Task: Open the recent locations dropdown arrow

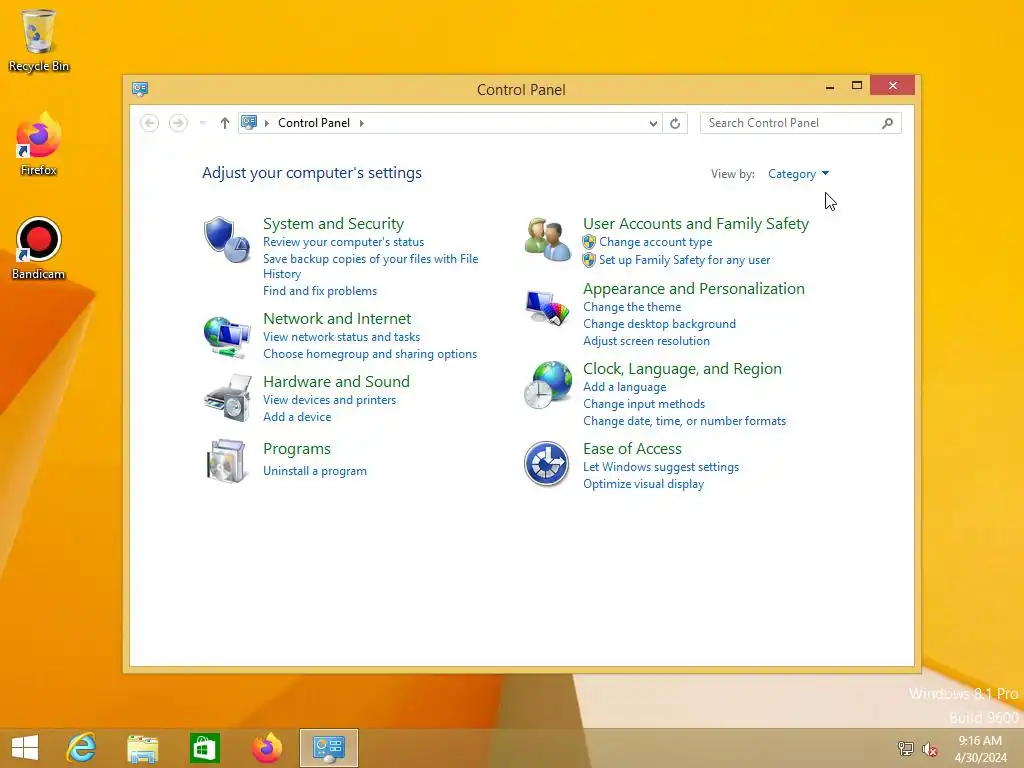Action: (202, 123)
